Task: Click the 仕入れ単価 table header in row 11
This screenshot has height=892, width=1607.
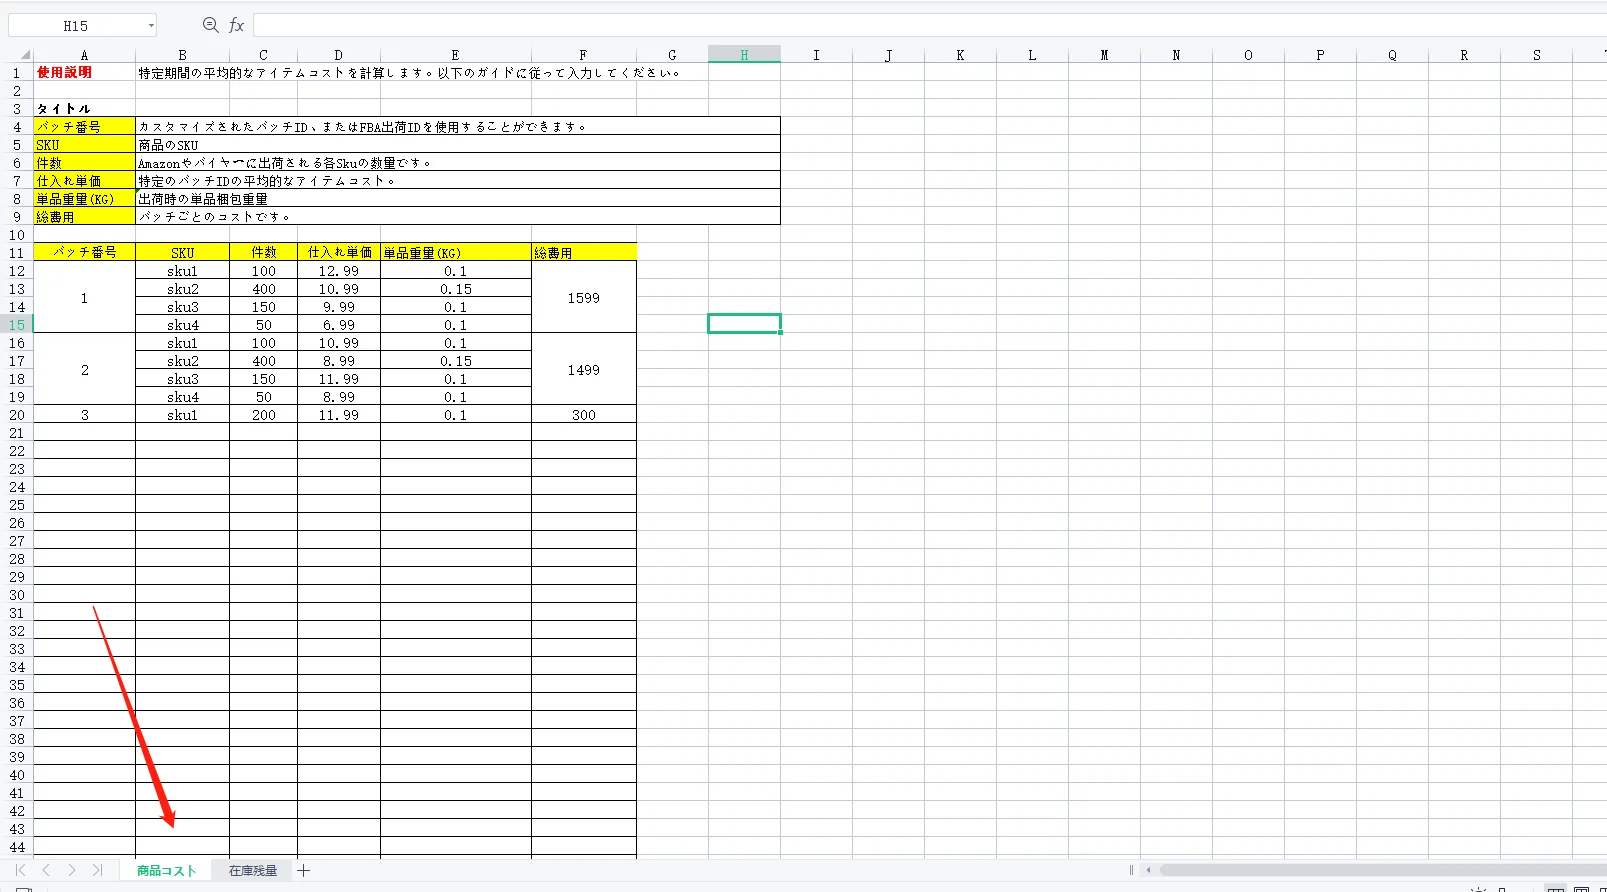Action: pos(339,253)
